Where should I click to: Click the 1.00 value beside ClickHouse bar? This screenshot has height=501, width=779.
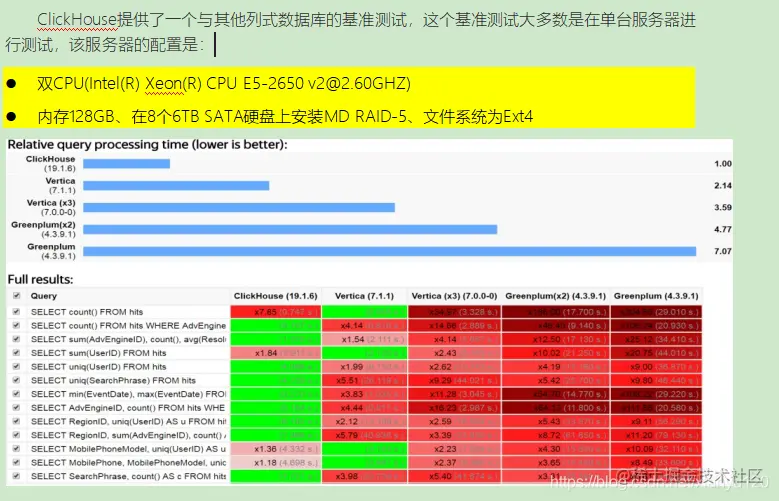[723, 164]
